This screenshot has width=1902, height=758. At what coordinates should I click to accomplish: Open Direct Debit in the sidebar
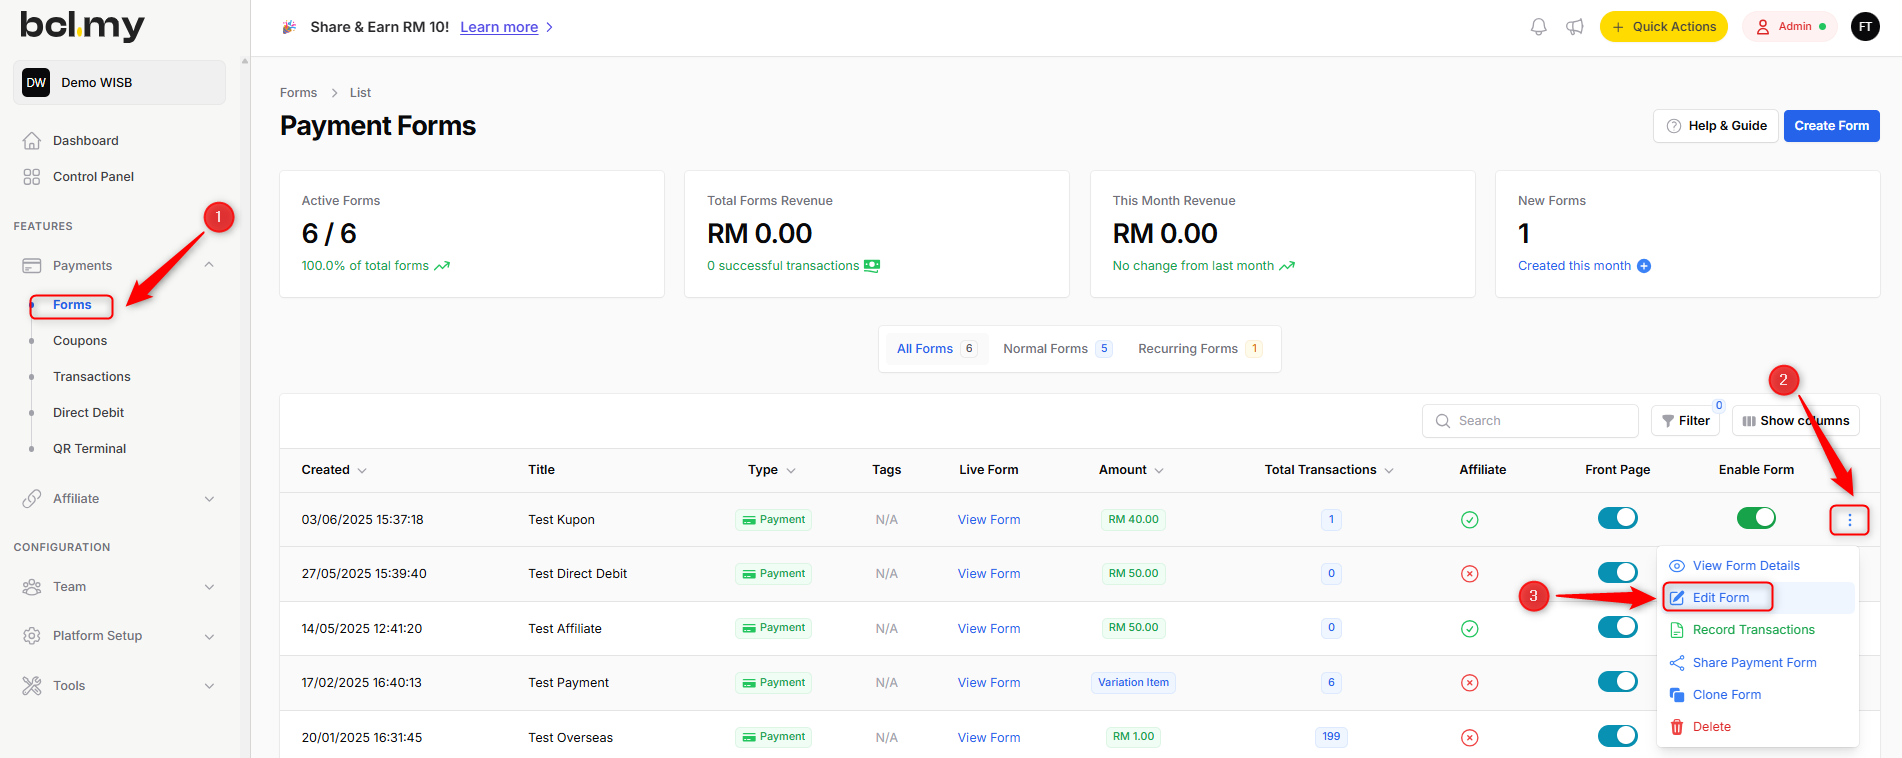point(89,413)
